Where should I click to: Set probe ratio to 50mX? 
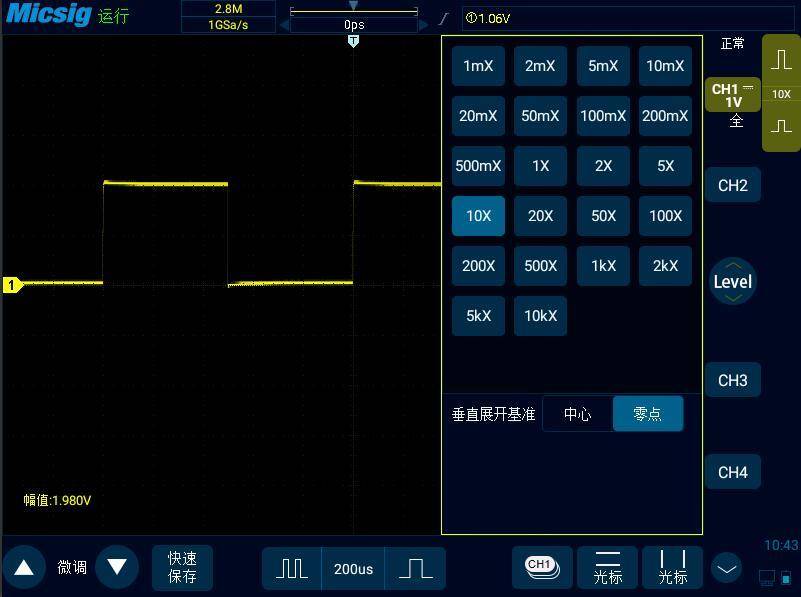point(540,116)
